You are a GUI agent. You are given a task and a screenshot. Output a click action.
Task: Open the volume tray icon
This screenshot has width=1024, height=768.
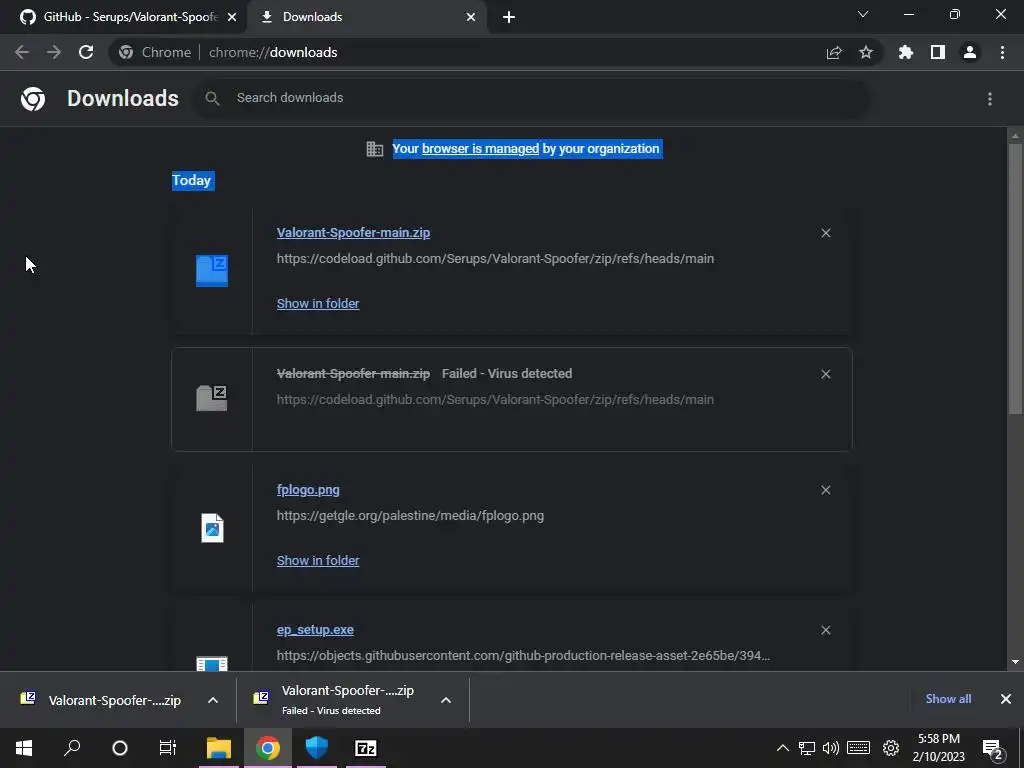coord(831,748)
